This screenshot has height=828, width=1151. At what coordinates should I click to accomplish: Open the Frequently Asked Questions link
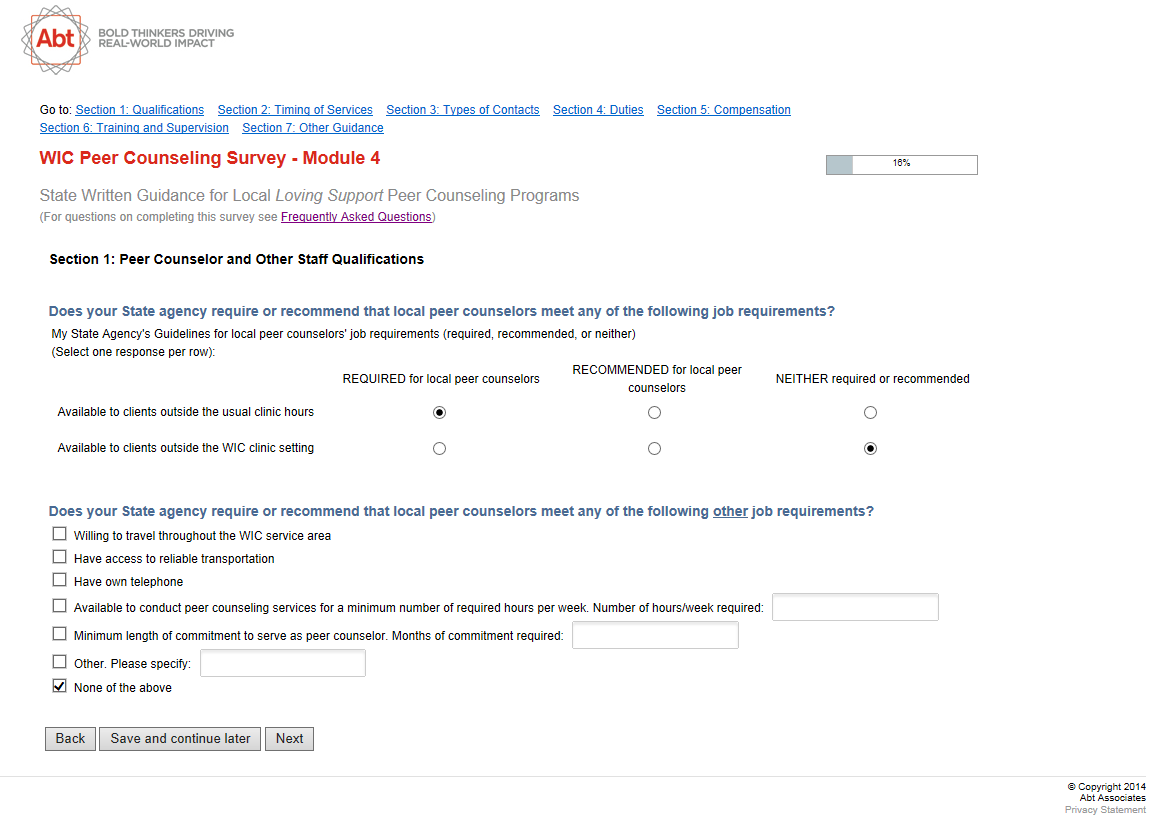point(356,217)
